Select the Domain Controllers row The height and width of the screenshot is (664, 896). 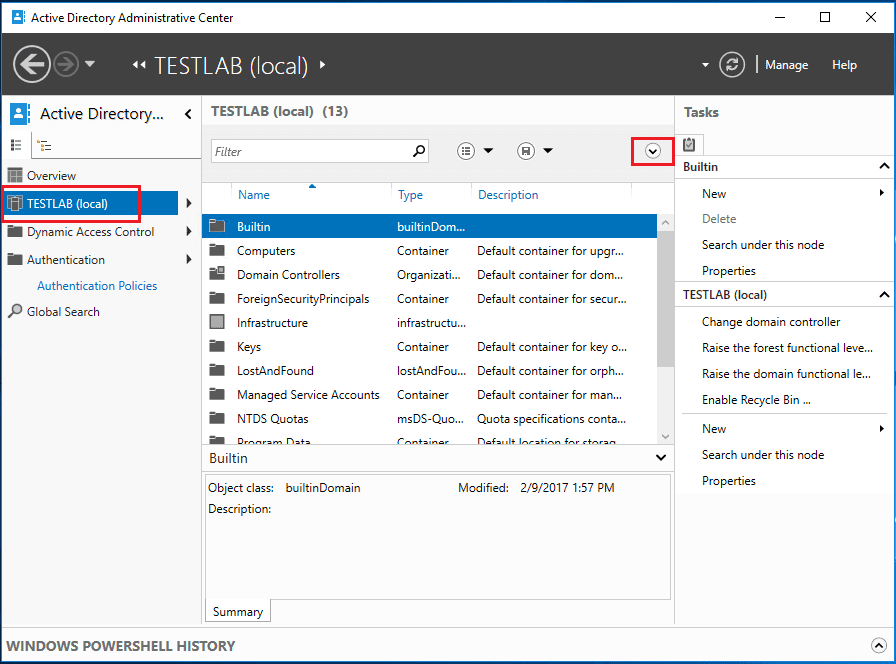click(x=288, y=275)
